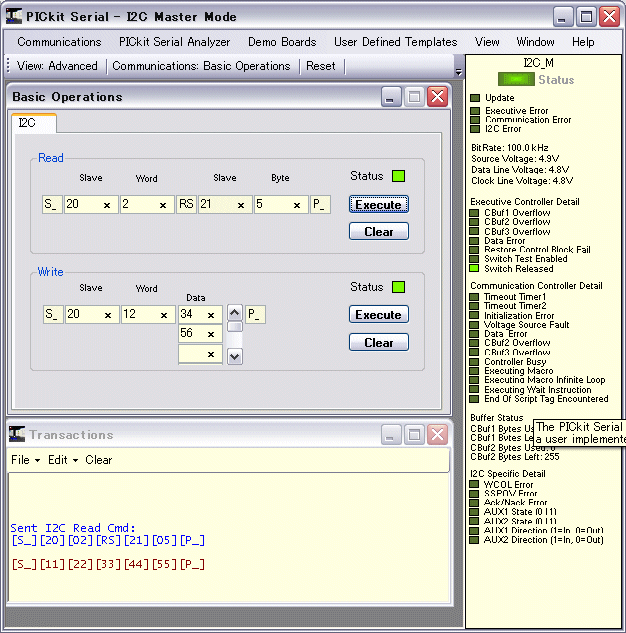Screen dimensions: 626x633
Task: Open the Help menu
Action: [x=583, y=42]
